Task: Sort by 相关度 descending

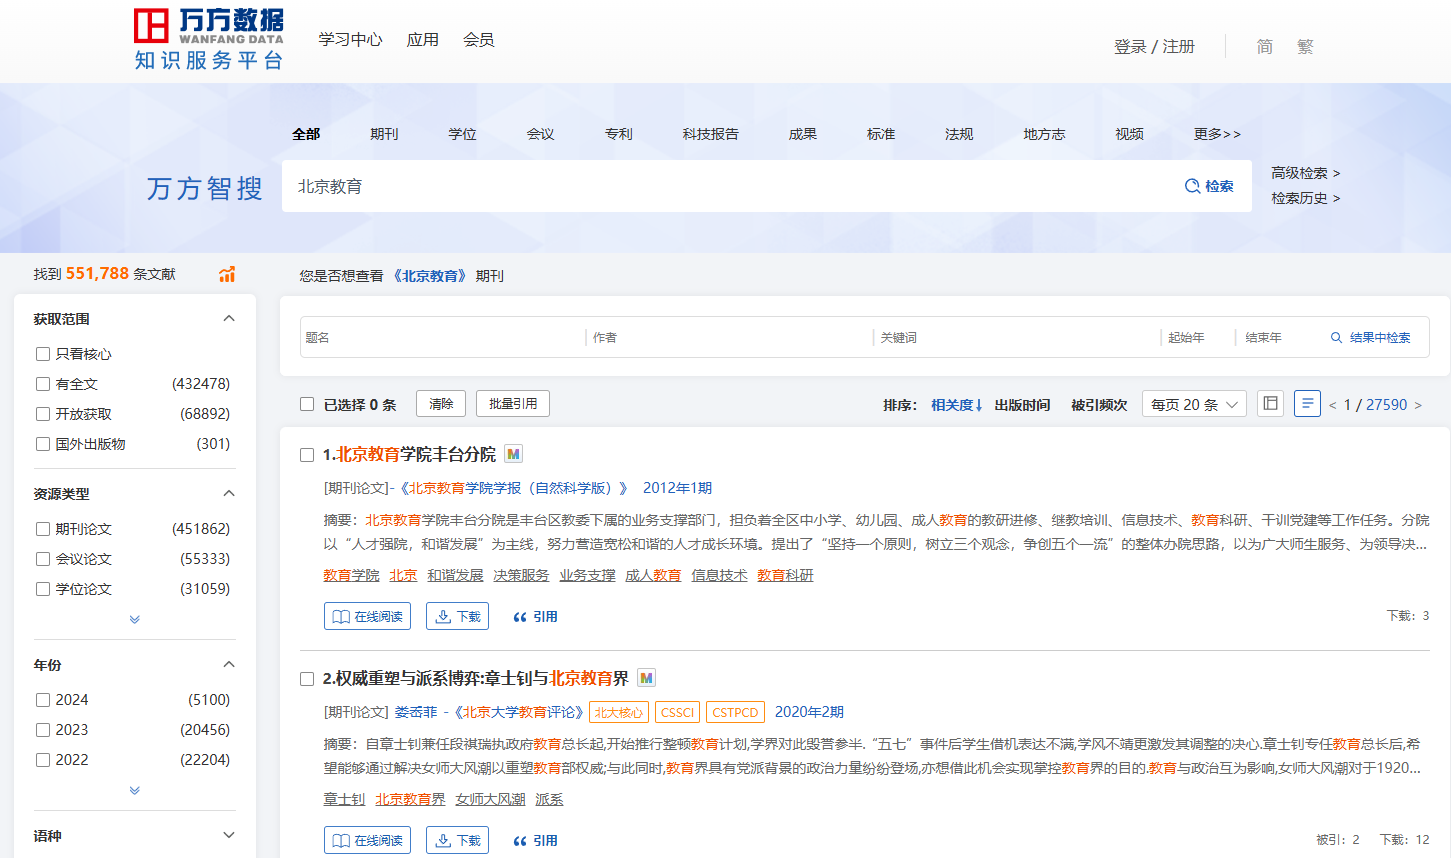Action: tap(957, 405)
